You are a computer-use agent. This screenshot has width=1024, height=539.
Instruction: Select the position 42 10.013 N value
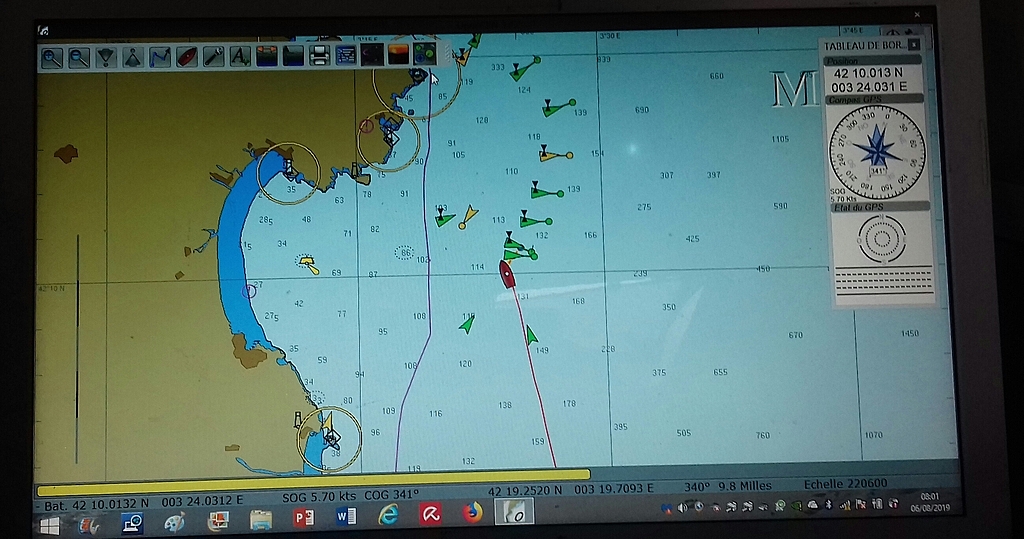click(x=868, y=73)
